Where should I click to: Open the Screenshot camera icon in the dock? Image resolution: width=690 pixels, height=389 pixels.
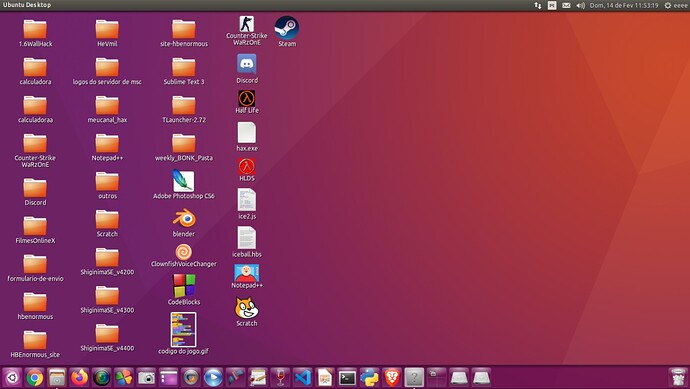[x=146, y=378]
